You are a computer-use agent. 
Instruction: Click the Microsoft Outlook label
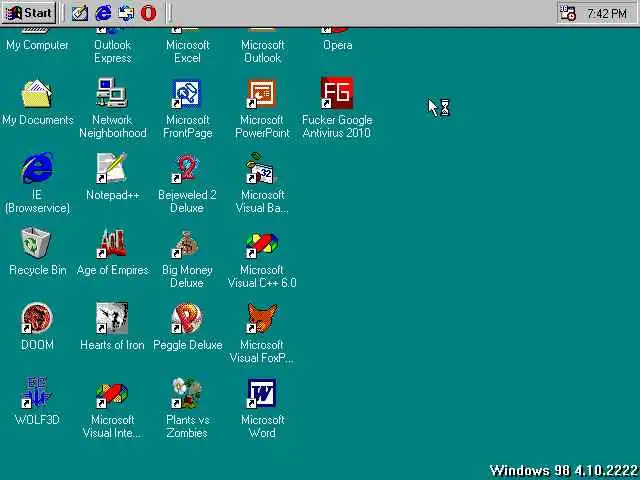point(262,51)
